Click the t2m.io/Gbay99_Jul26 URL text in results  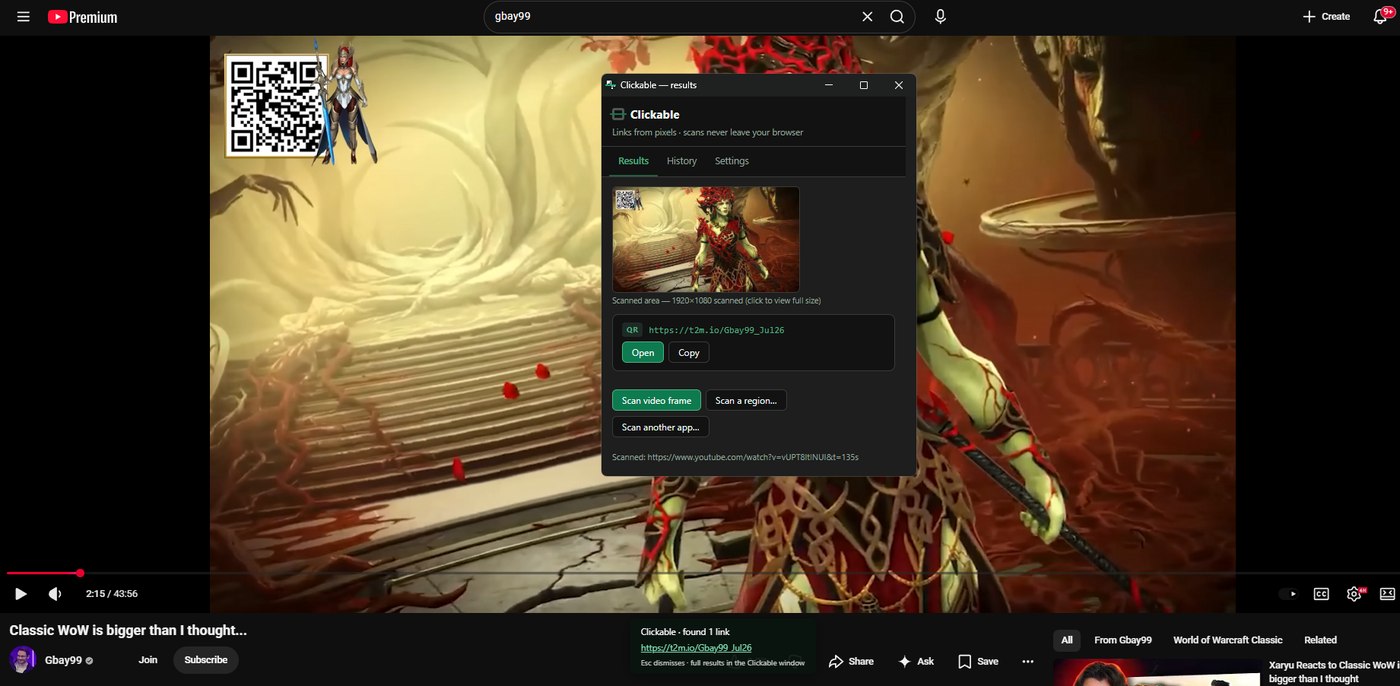point(716,329)
